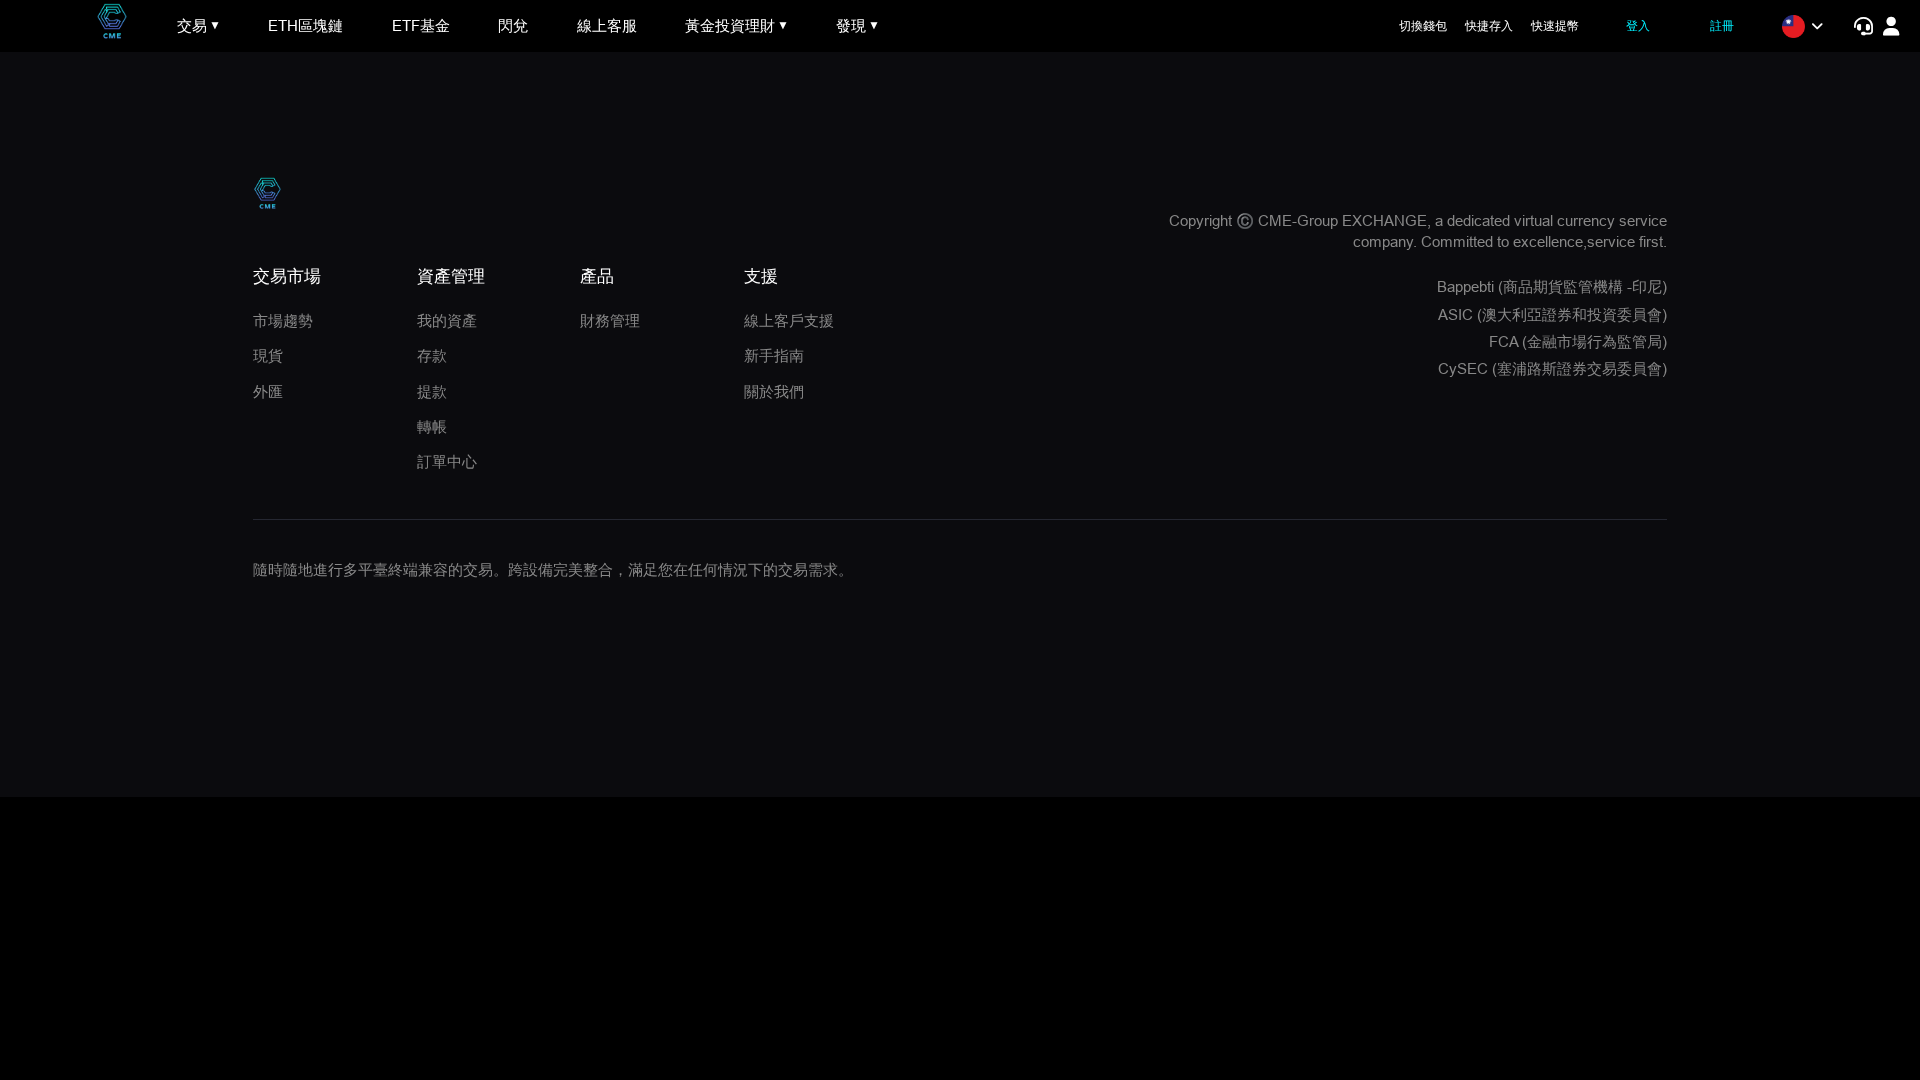Click the Bappebti regulator link
This screenshot has height=1080, width=1920.
pos(1551,287)
